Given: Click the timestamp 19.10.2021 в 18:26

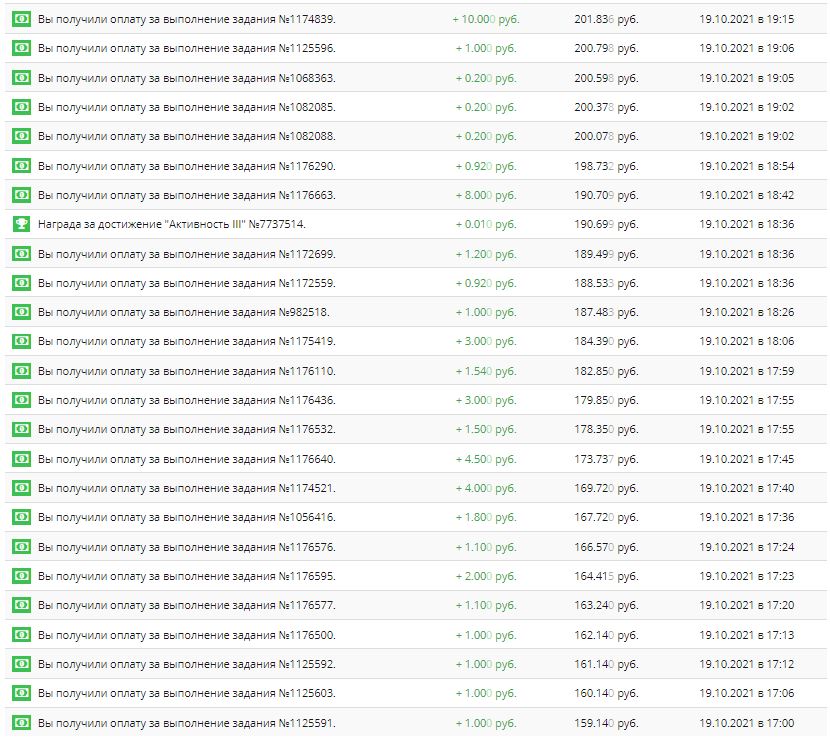Looking at the screenshot, I should pos(746,312).
